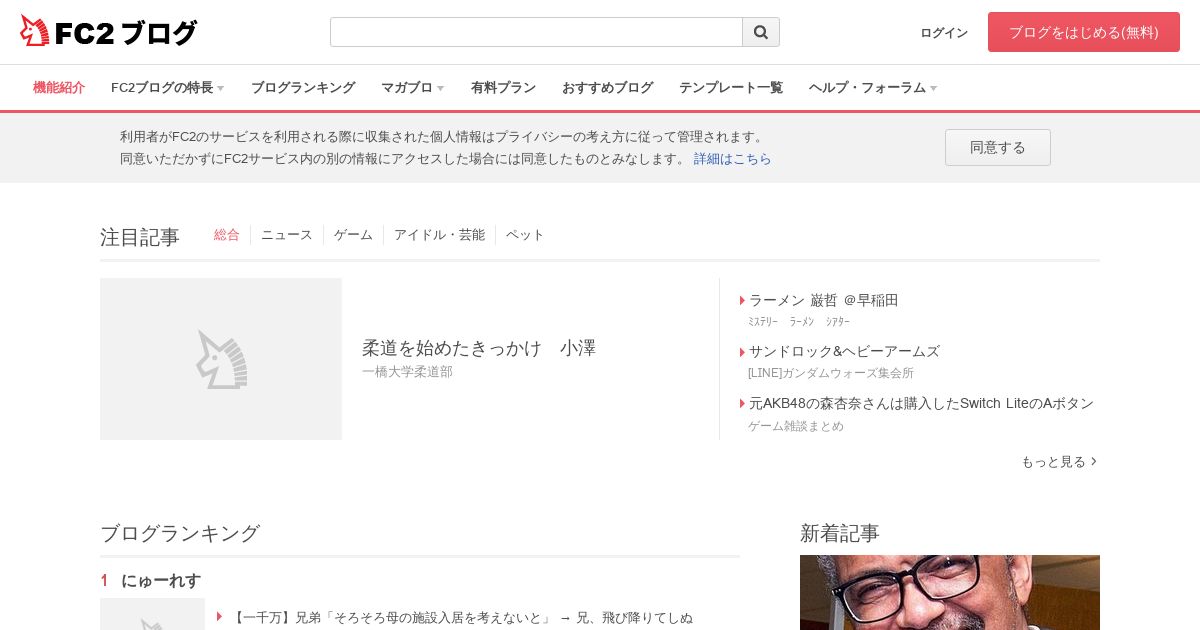Expand FC2ブログの特長 dropdown
Viewport: 1200px width, 630px height.
point(167,87)
